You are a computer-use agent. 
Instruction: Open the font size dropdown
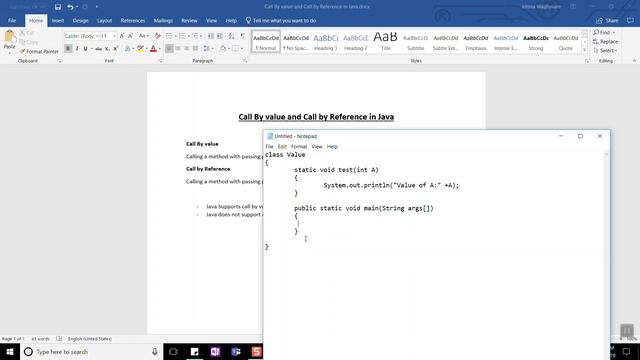coord(114,36)
